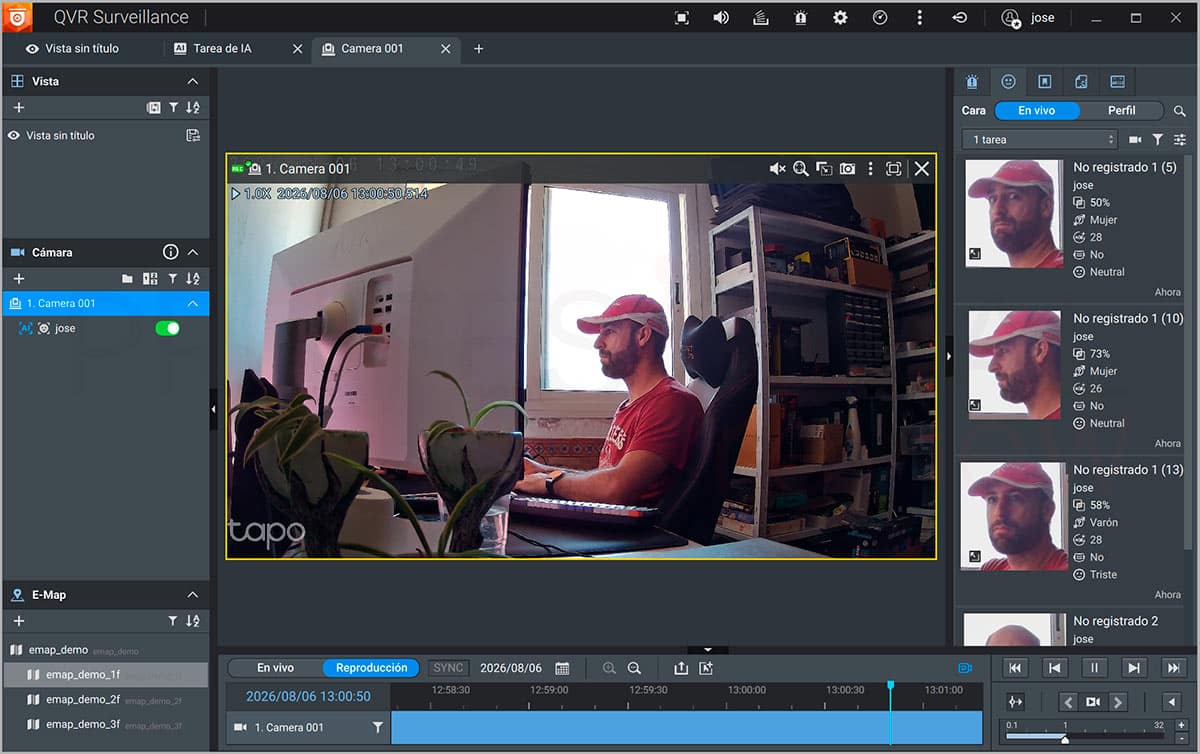Image resolution: width=1200 pixels, height=754 pixels.
Task: Open the performance gauge icon in the top bar
Action: pos(880,18)
